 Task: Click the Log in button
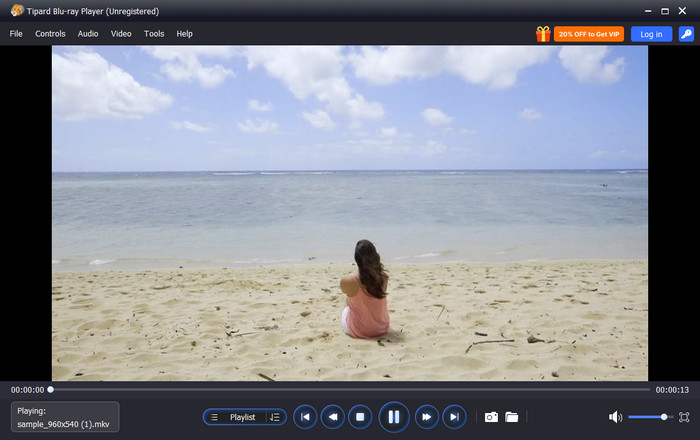[651, 34]
